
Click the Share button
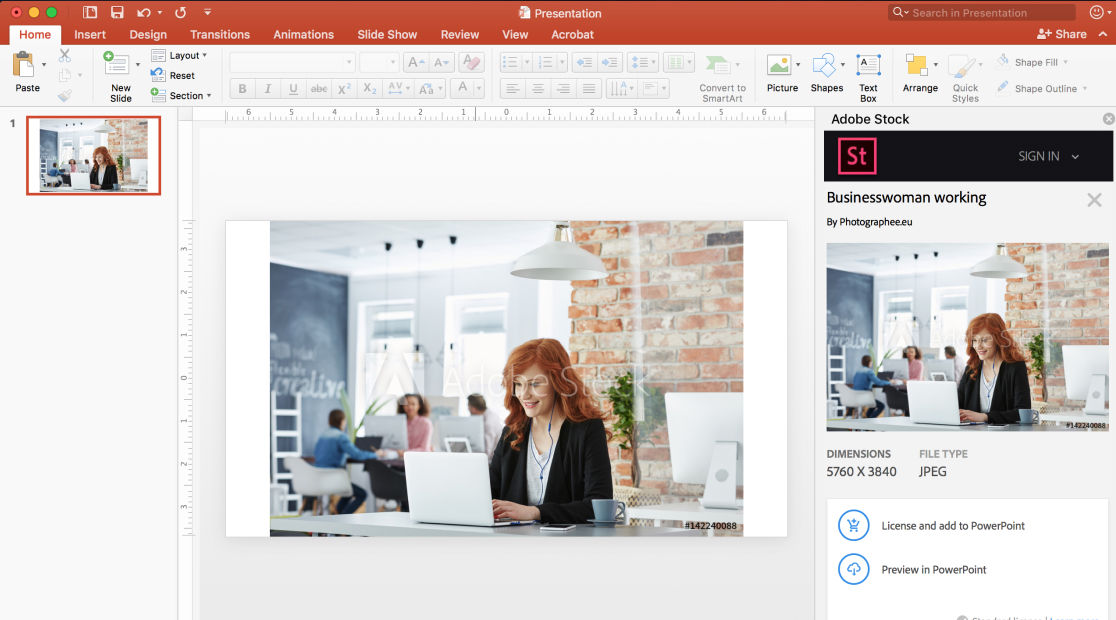point(1061,34)
